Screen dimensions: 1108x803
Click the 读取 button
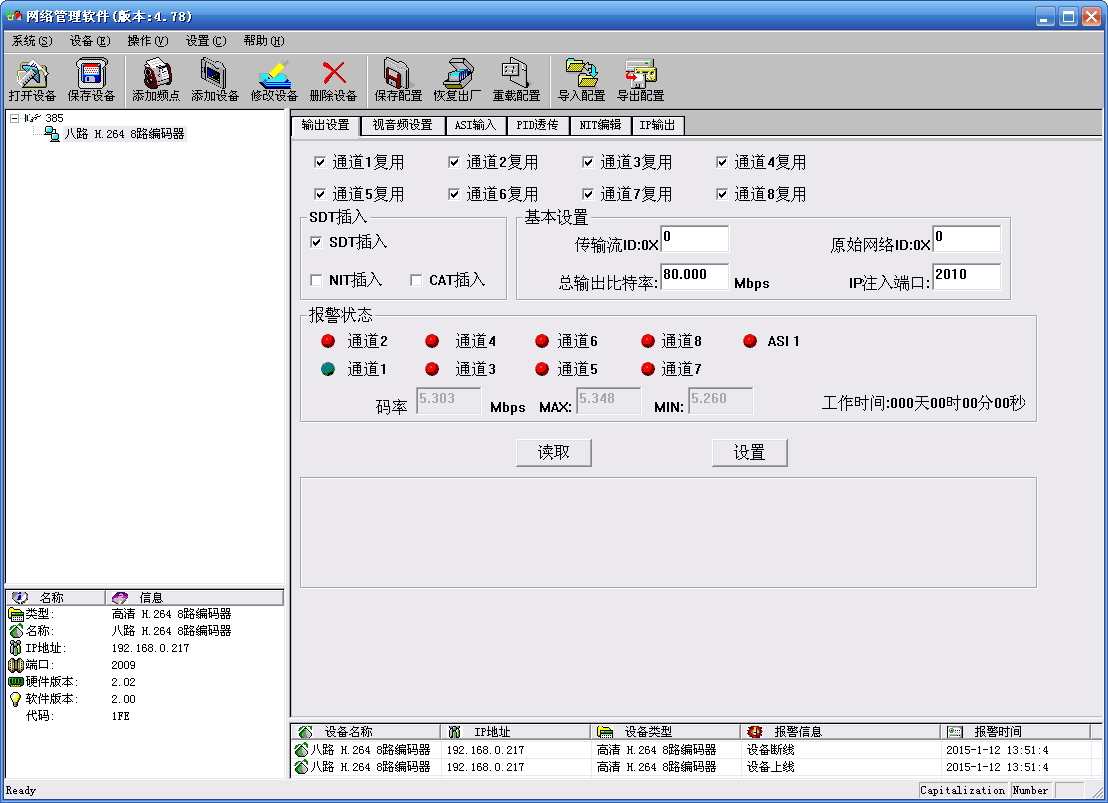(554, 452)
